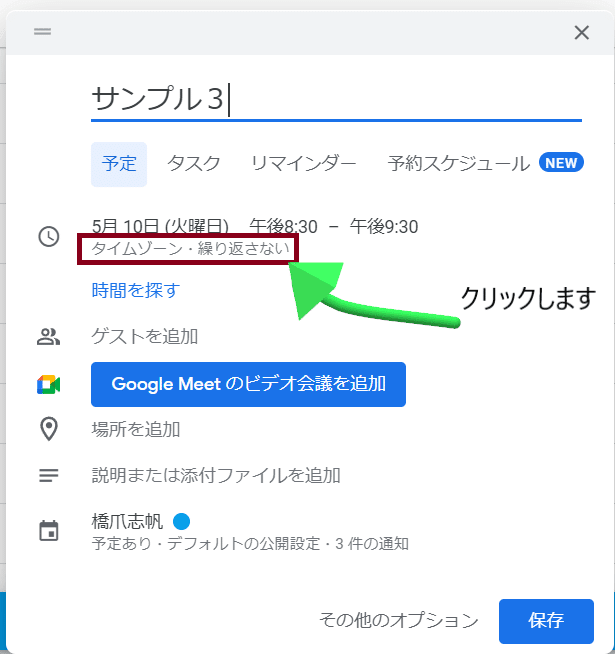
Task: Open the date 5月 10日 (火曜日)
Action: [160, 226]
